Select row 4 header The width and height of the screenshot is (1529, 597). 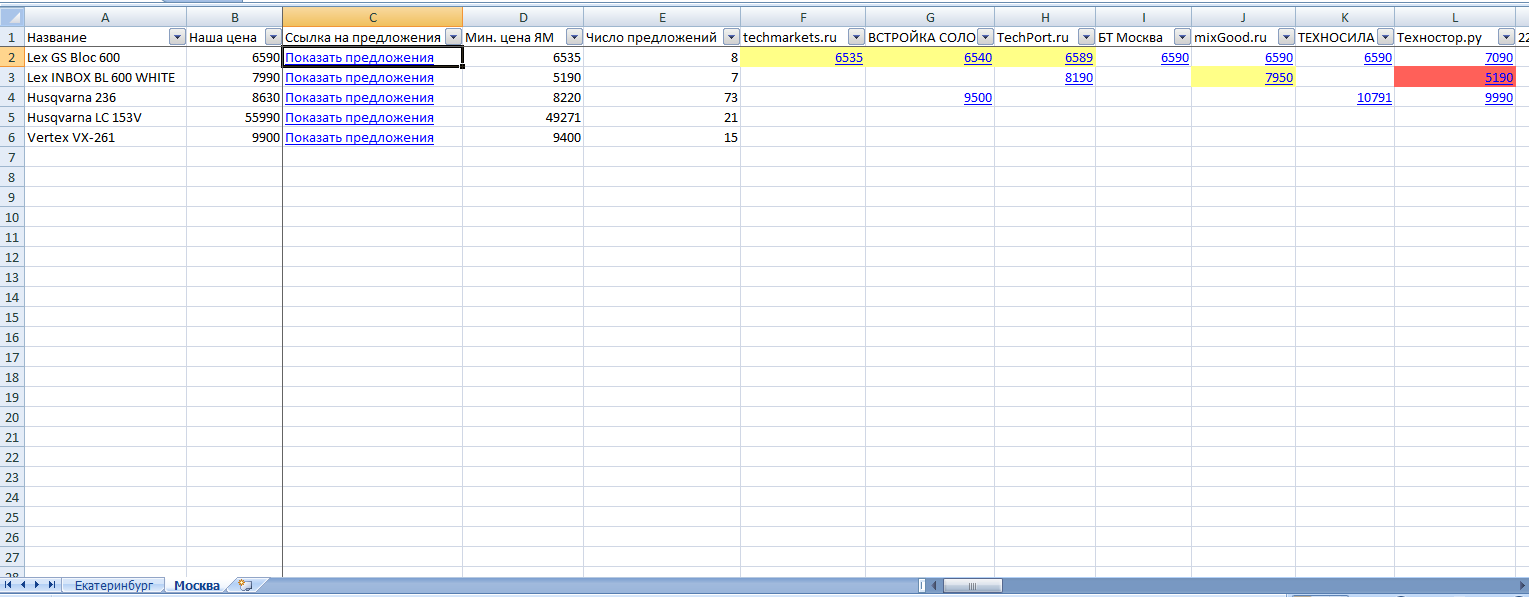pos(11,98)
